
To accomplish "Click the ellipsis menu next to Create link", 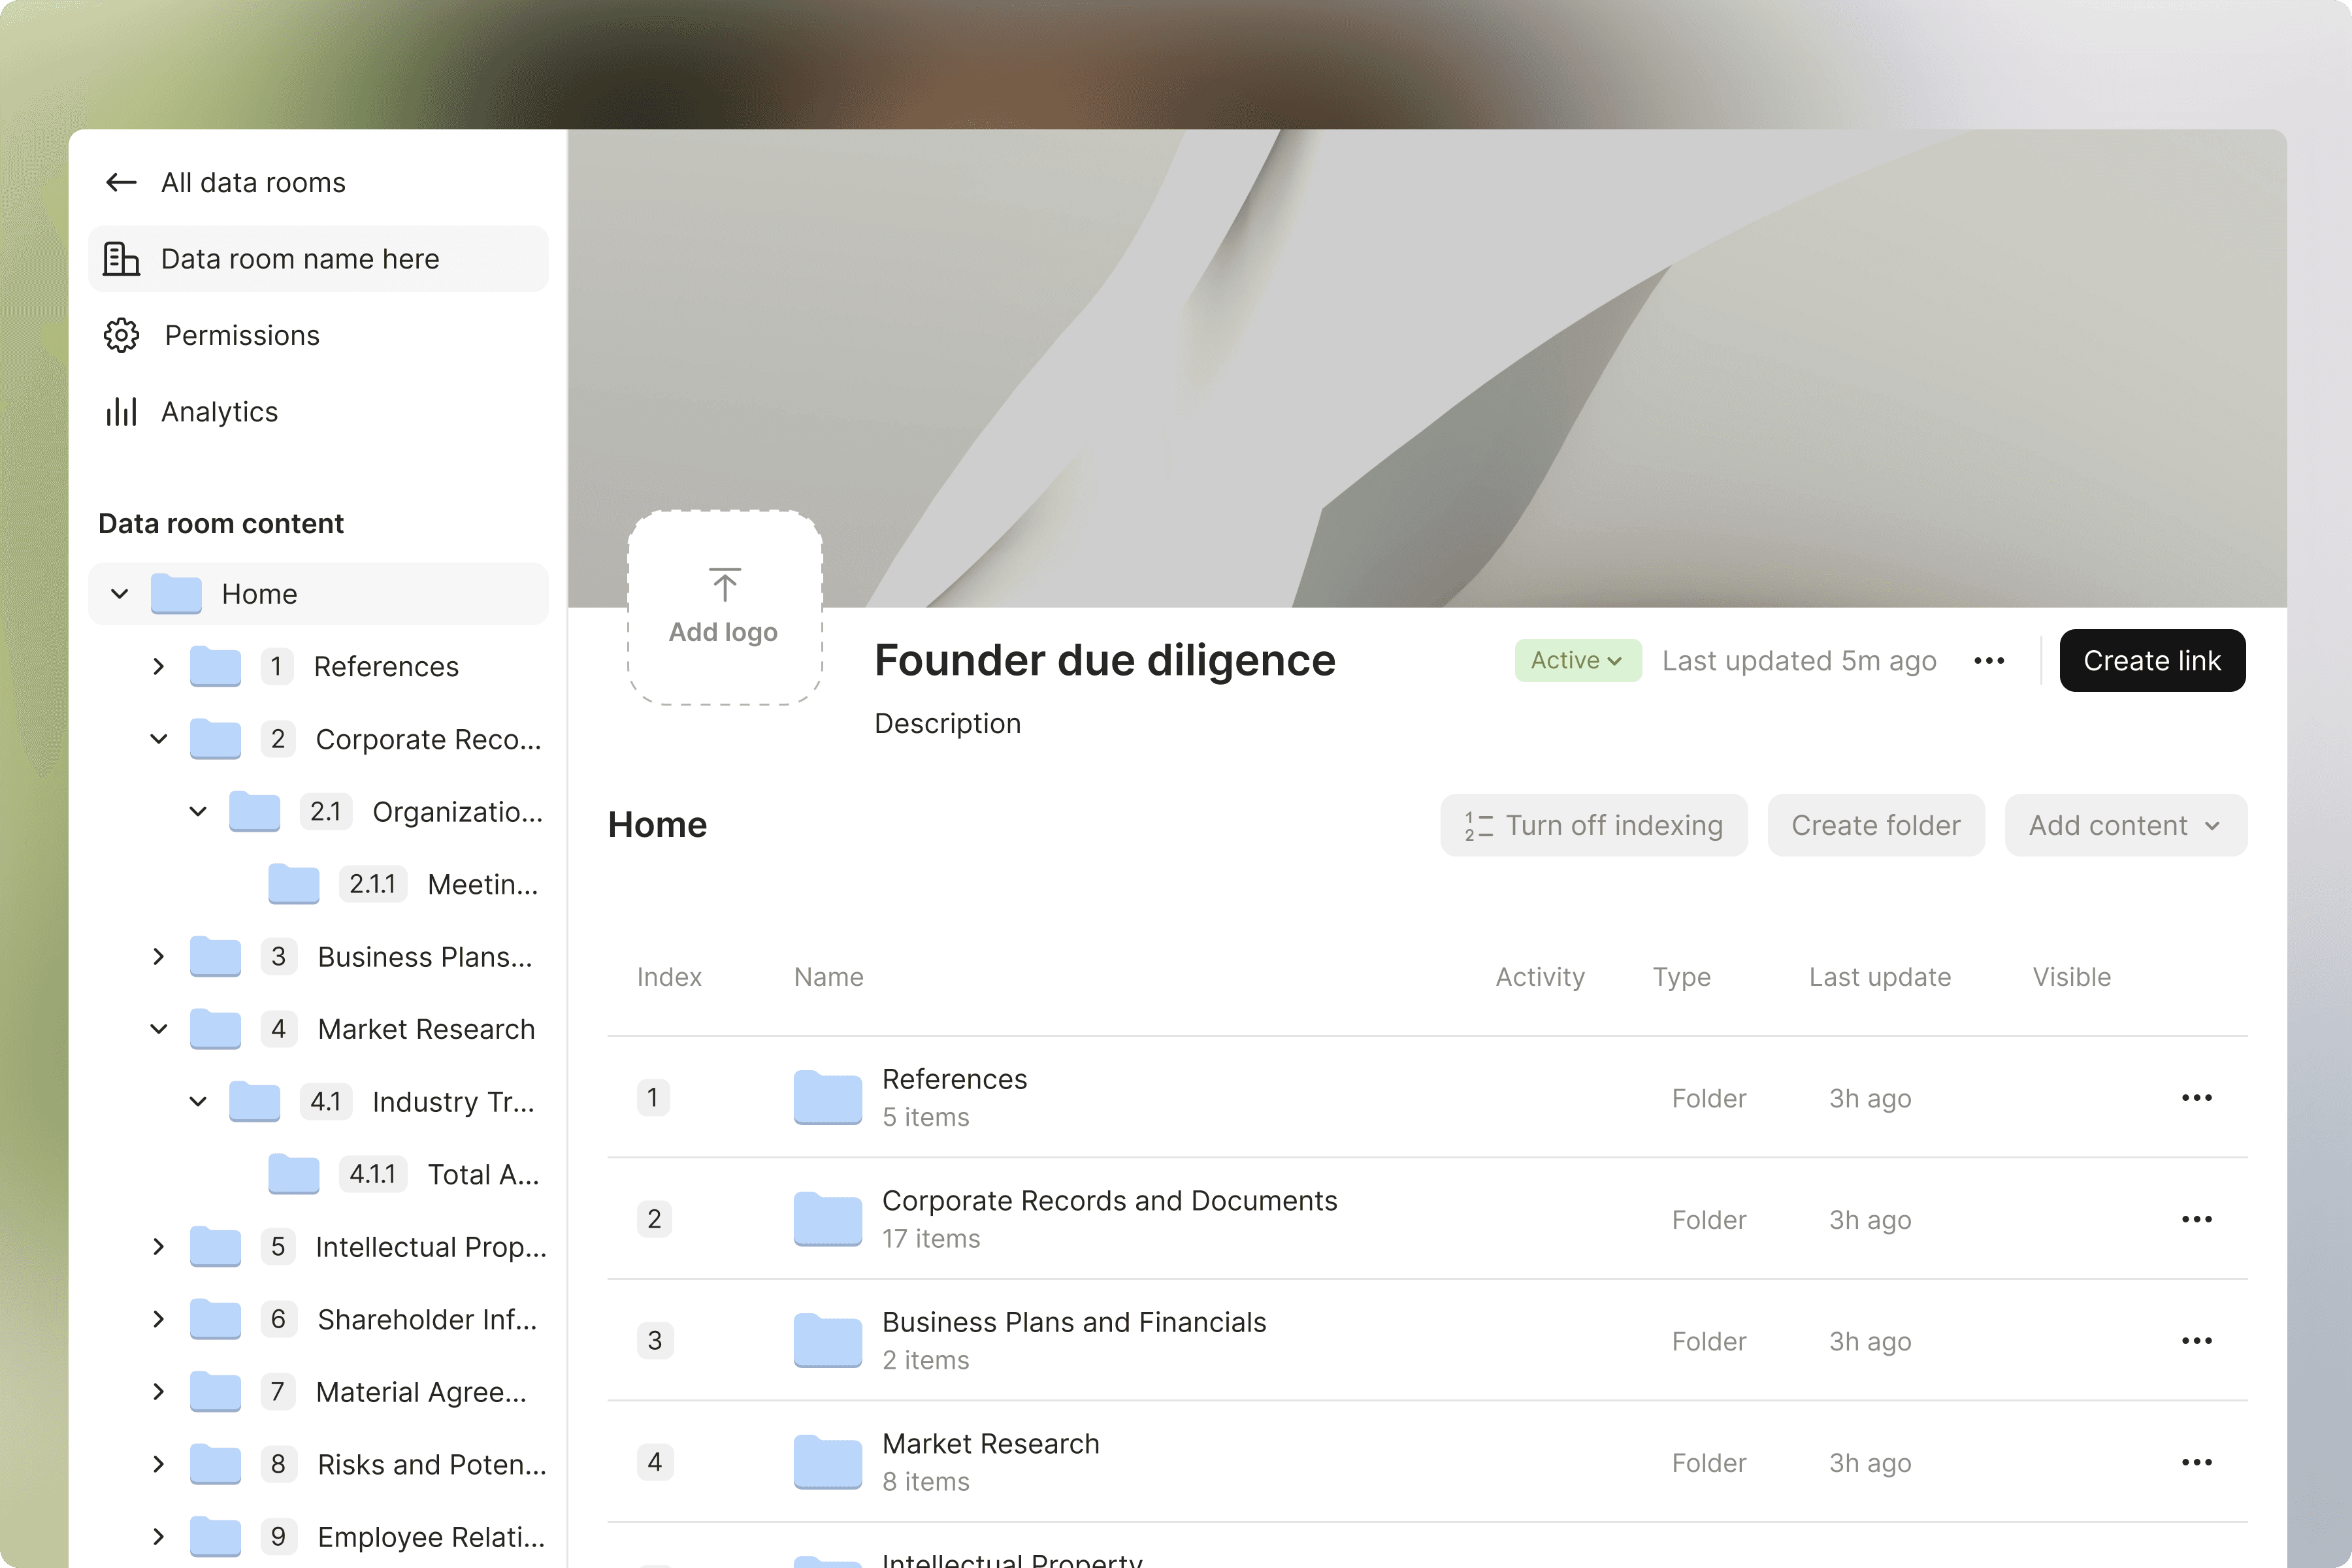I will [x=1989, y=660].
